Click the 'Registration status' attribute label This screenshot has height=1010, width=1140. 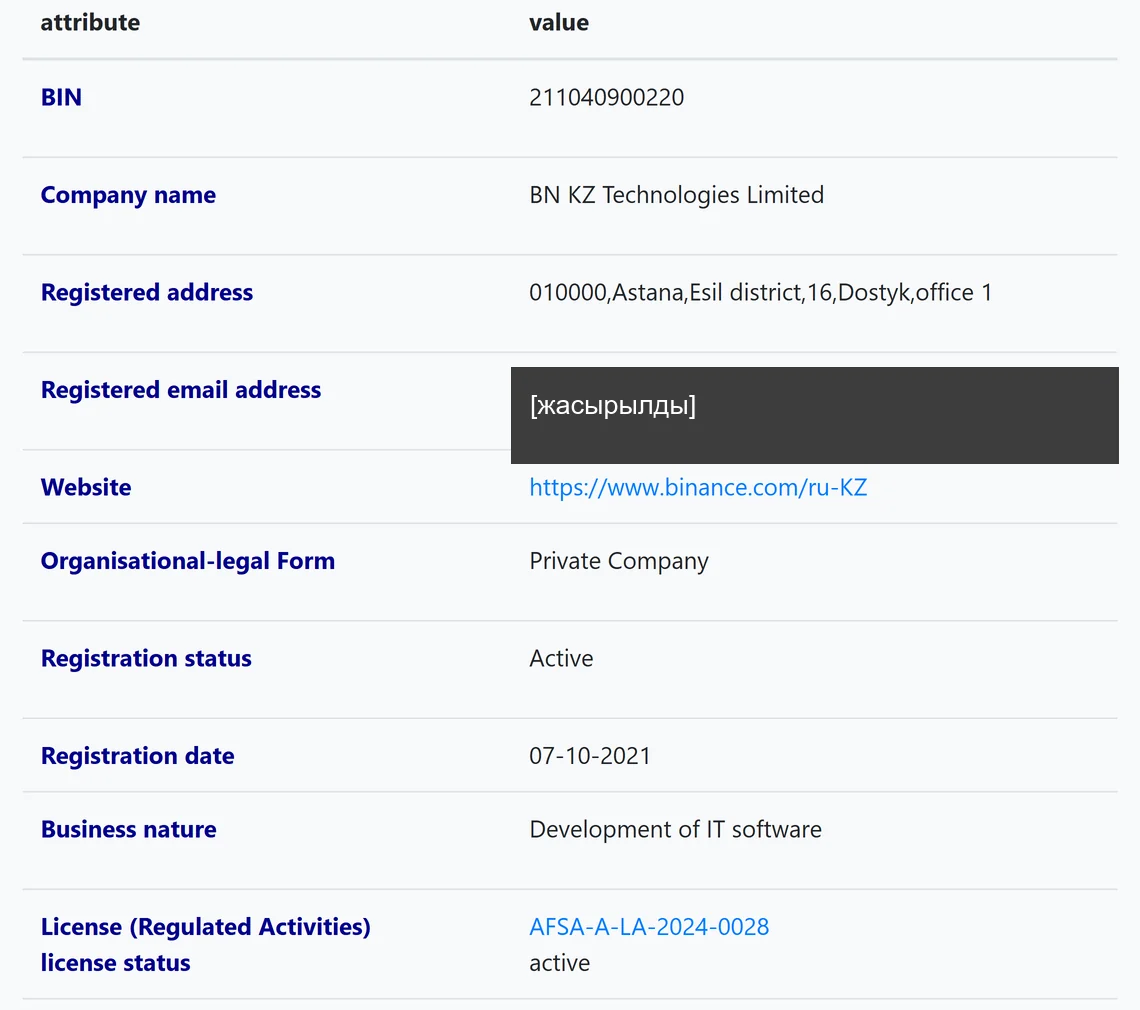click(146, 658)
